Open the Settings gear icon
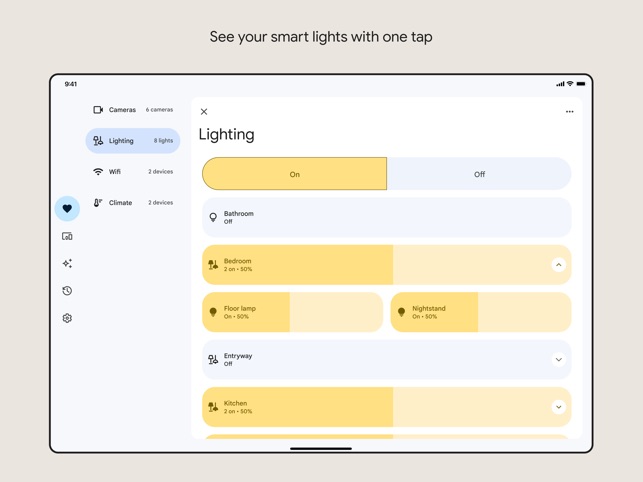The height and width of the screenshot is (482, 643). 67,318
